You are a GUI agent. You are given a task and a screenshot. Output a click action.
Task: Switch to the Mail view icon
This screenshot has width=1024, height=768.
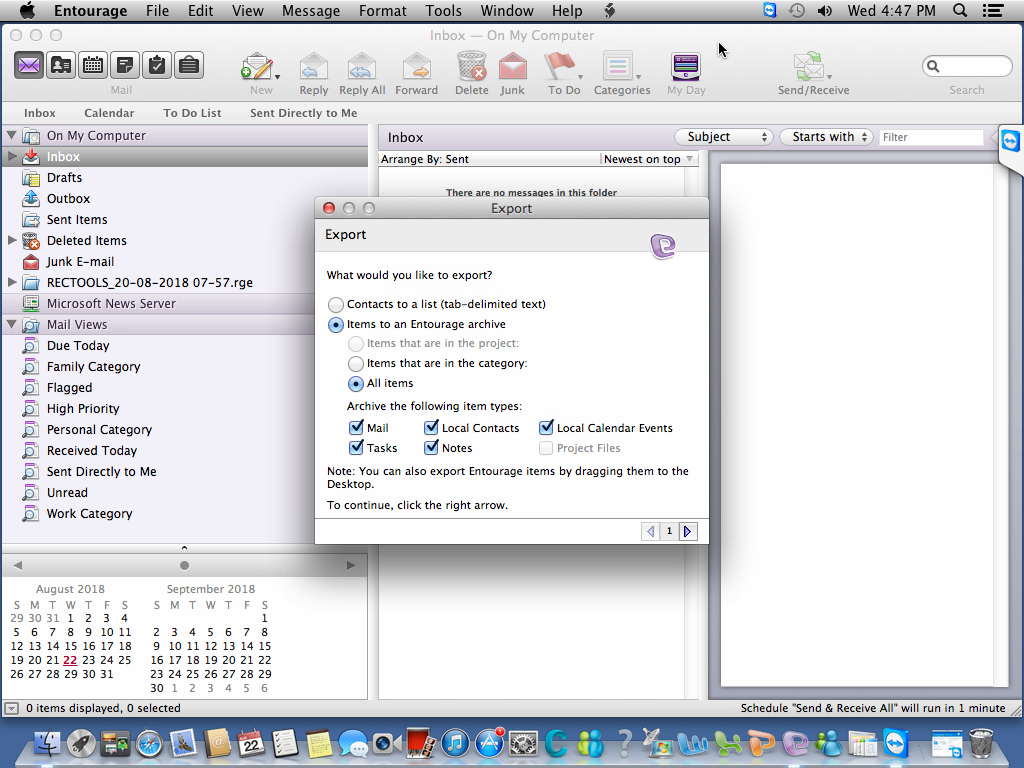pos(29,65)
